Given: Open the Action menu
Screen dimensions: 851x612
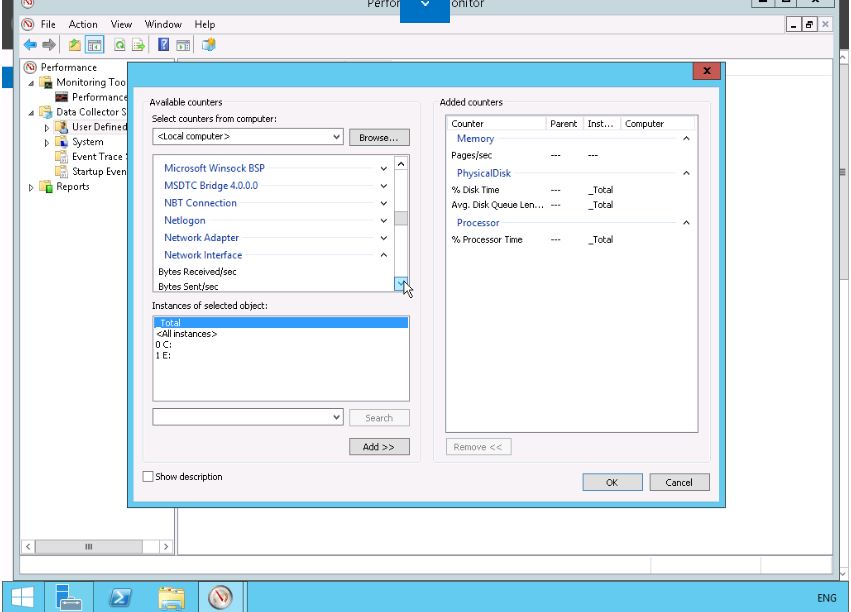Looking at the screenshot, I should (83, 24).
